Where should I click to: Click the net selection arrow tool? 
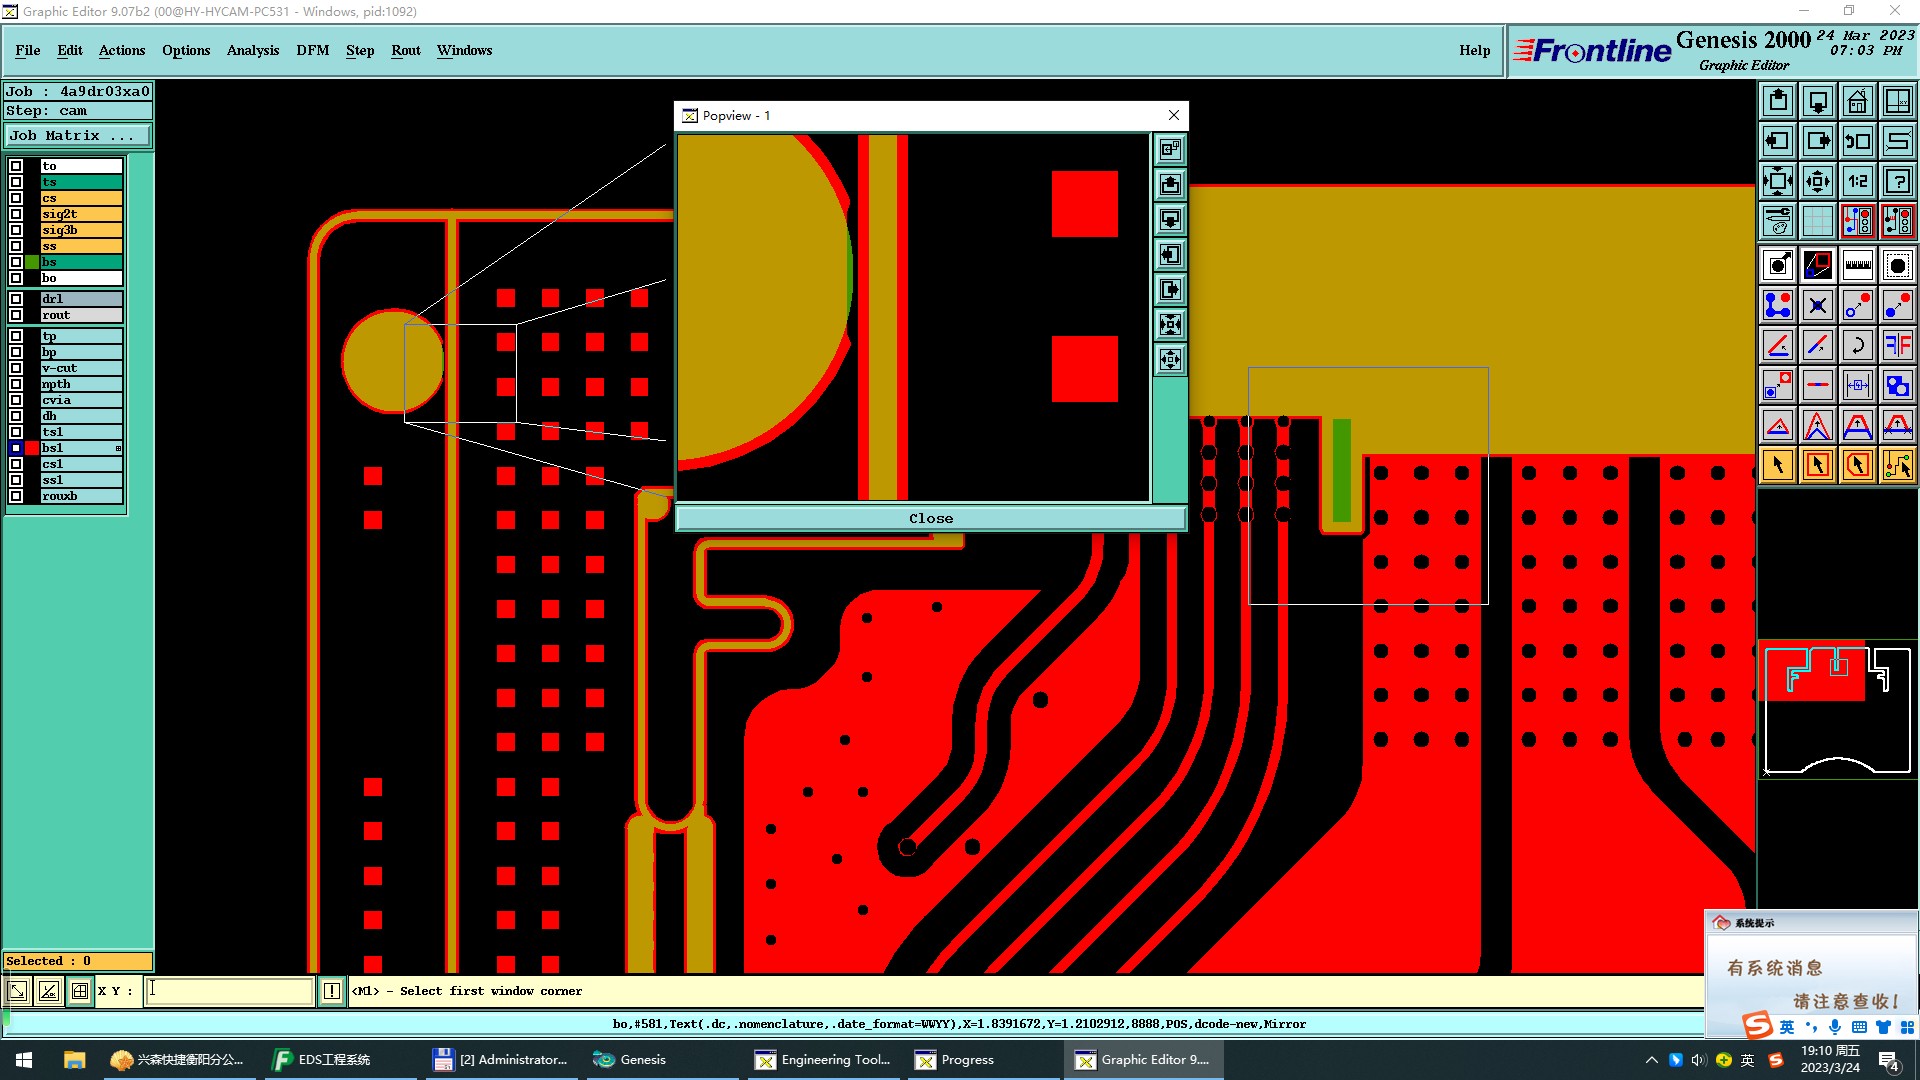(1897, 465)
